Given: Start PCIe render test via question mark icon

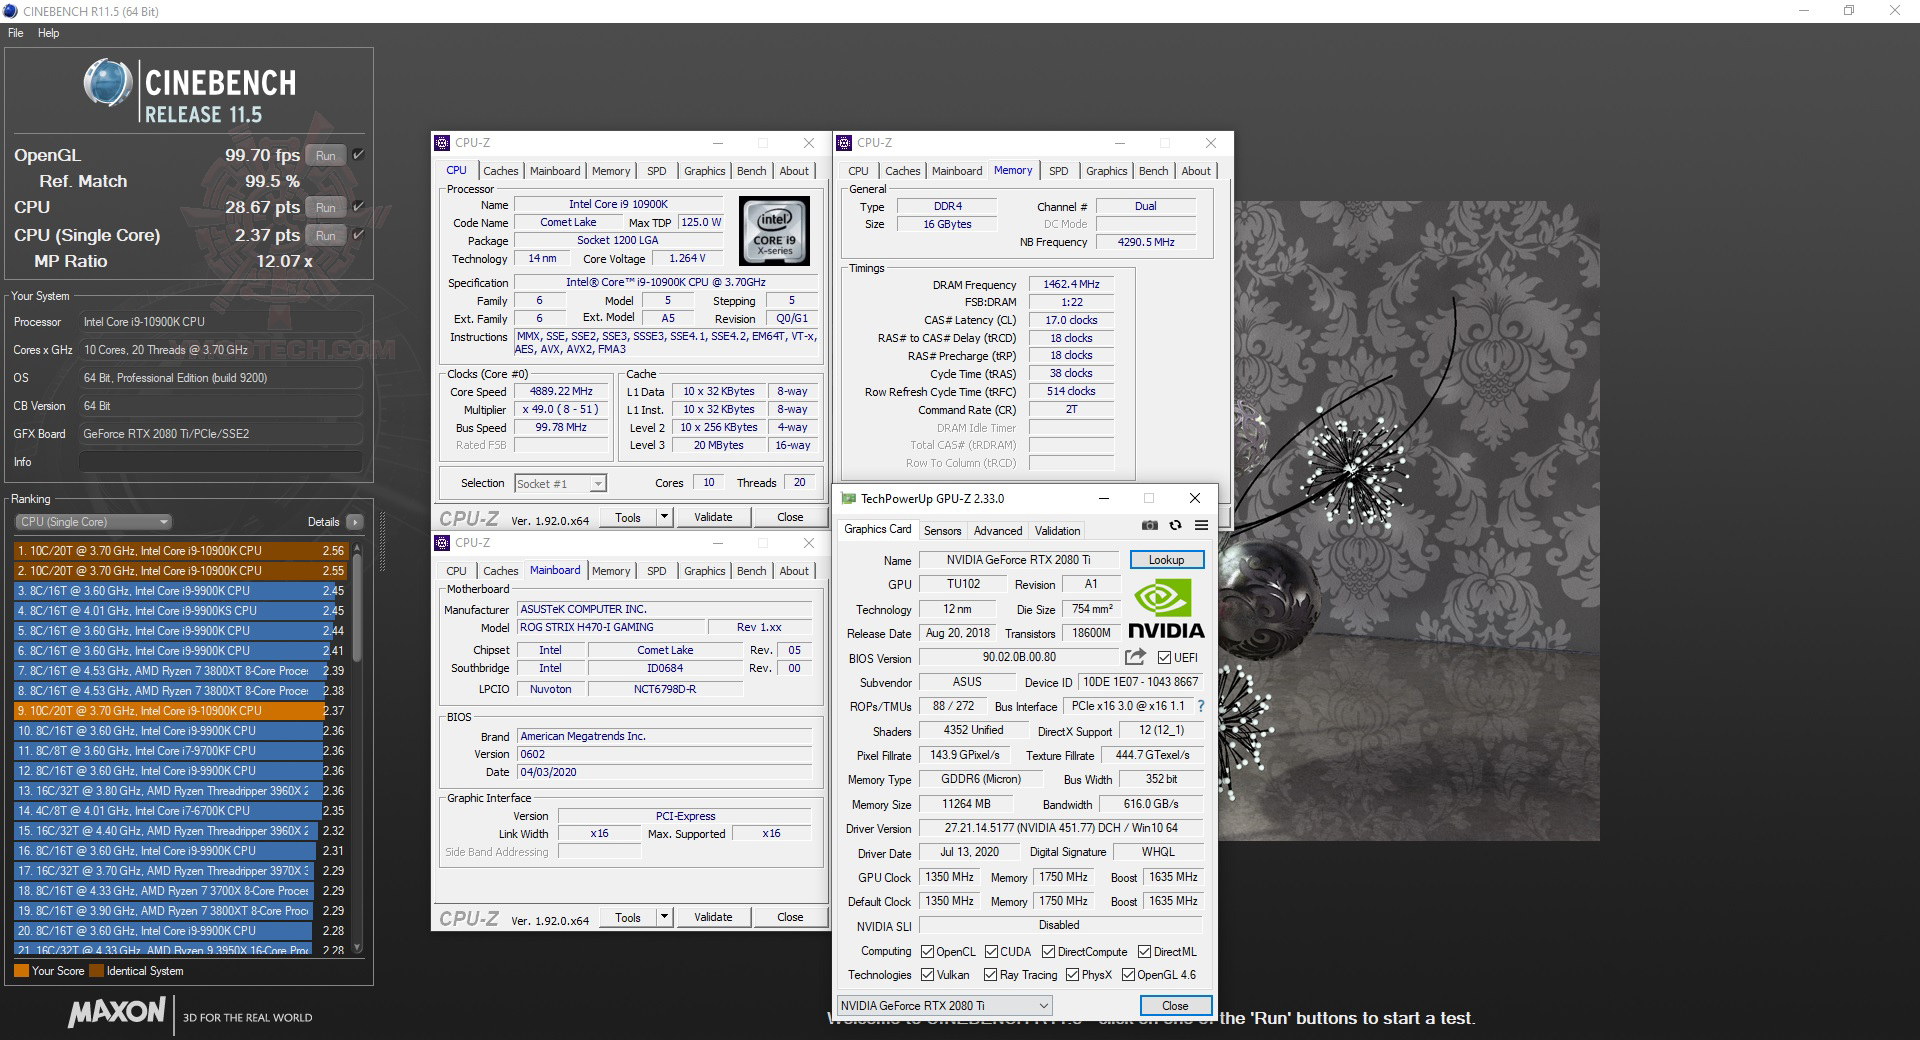Looking at the screenshot, I should (x=1199, y=706).
